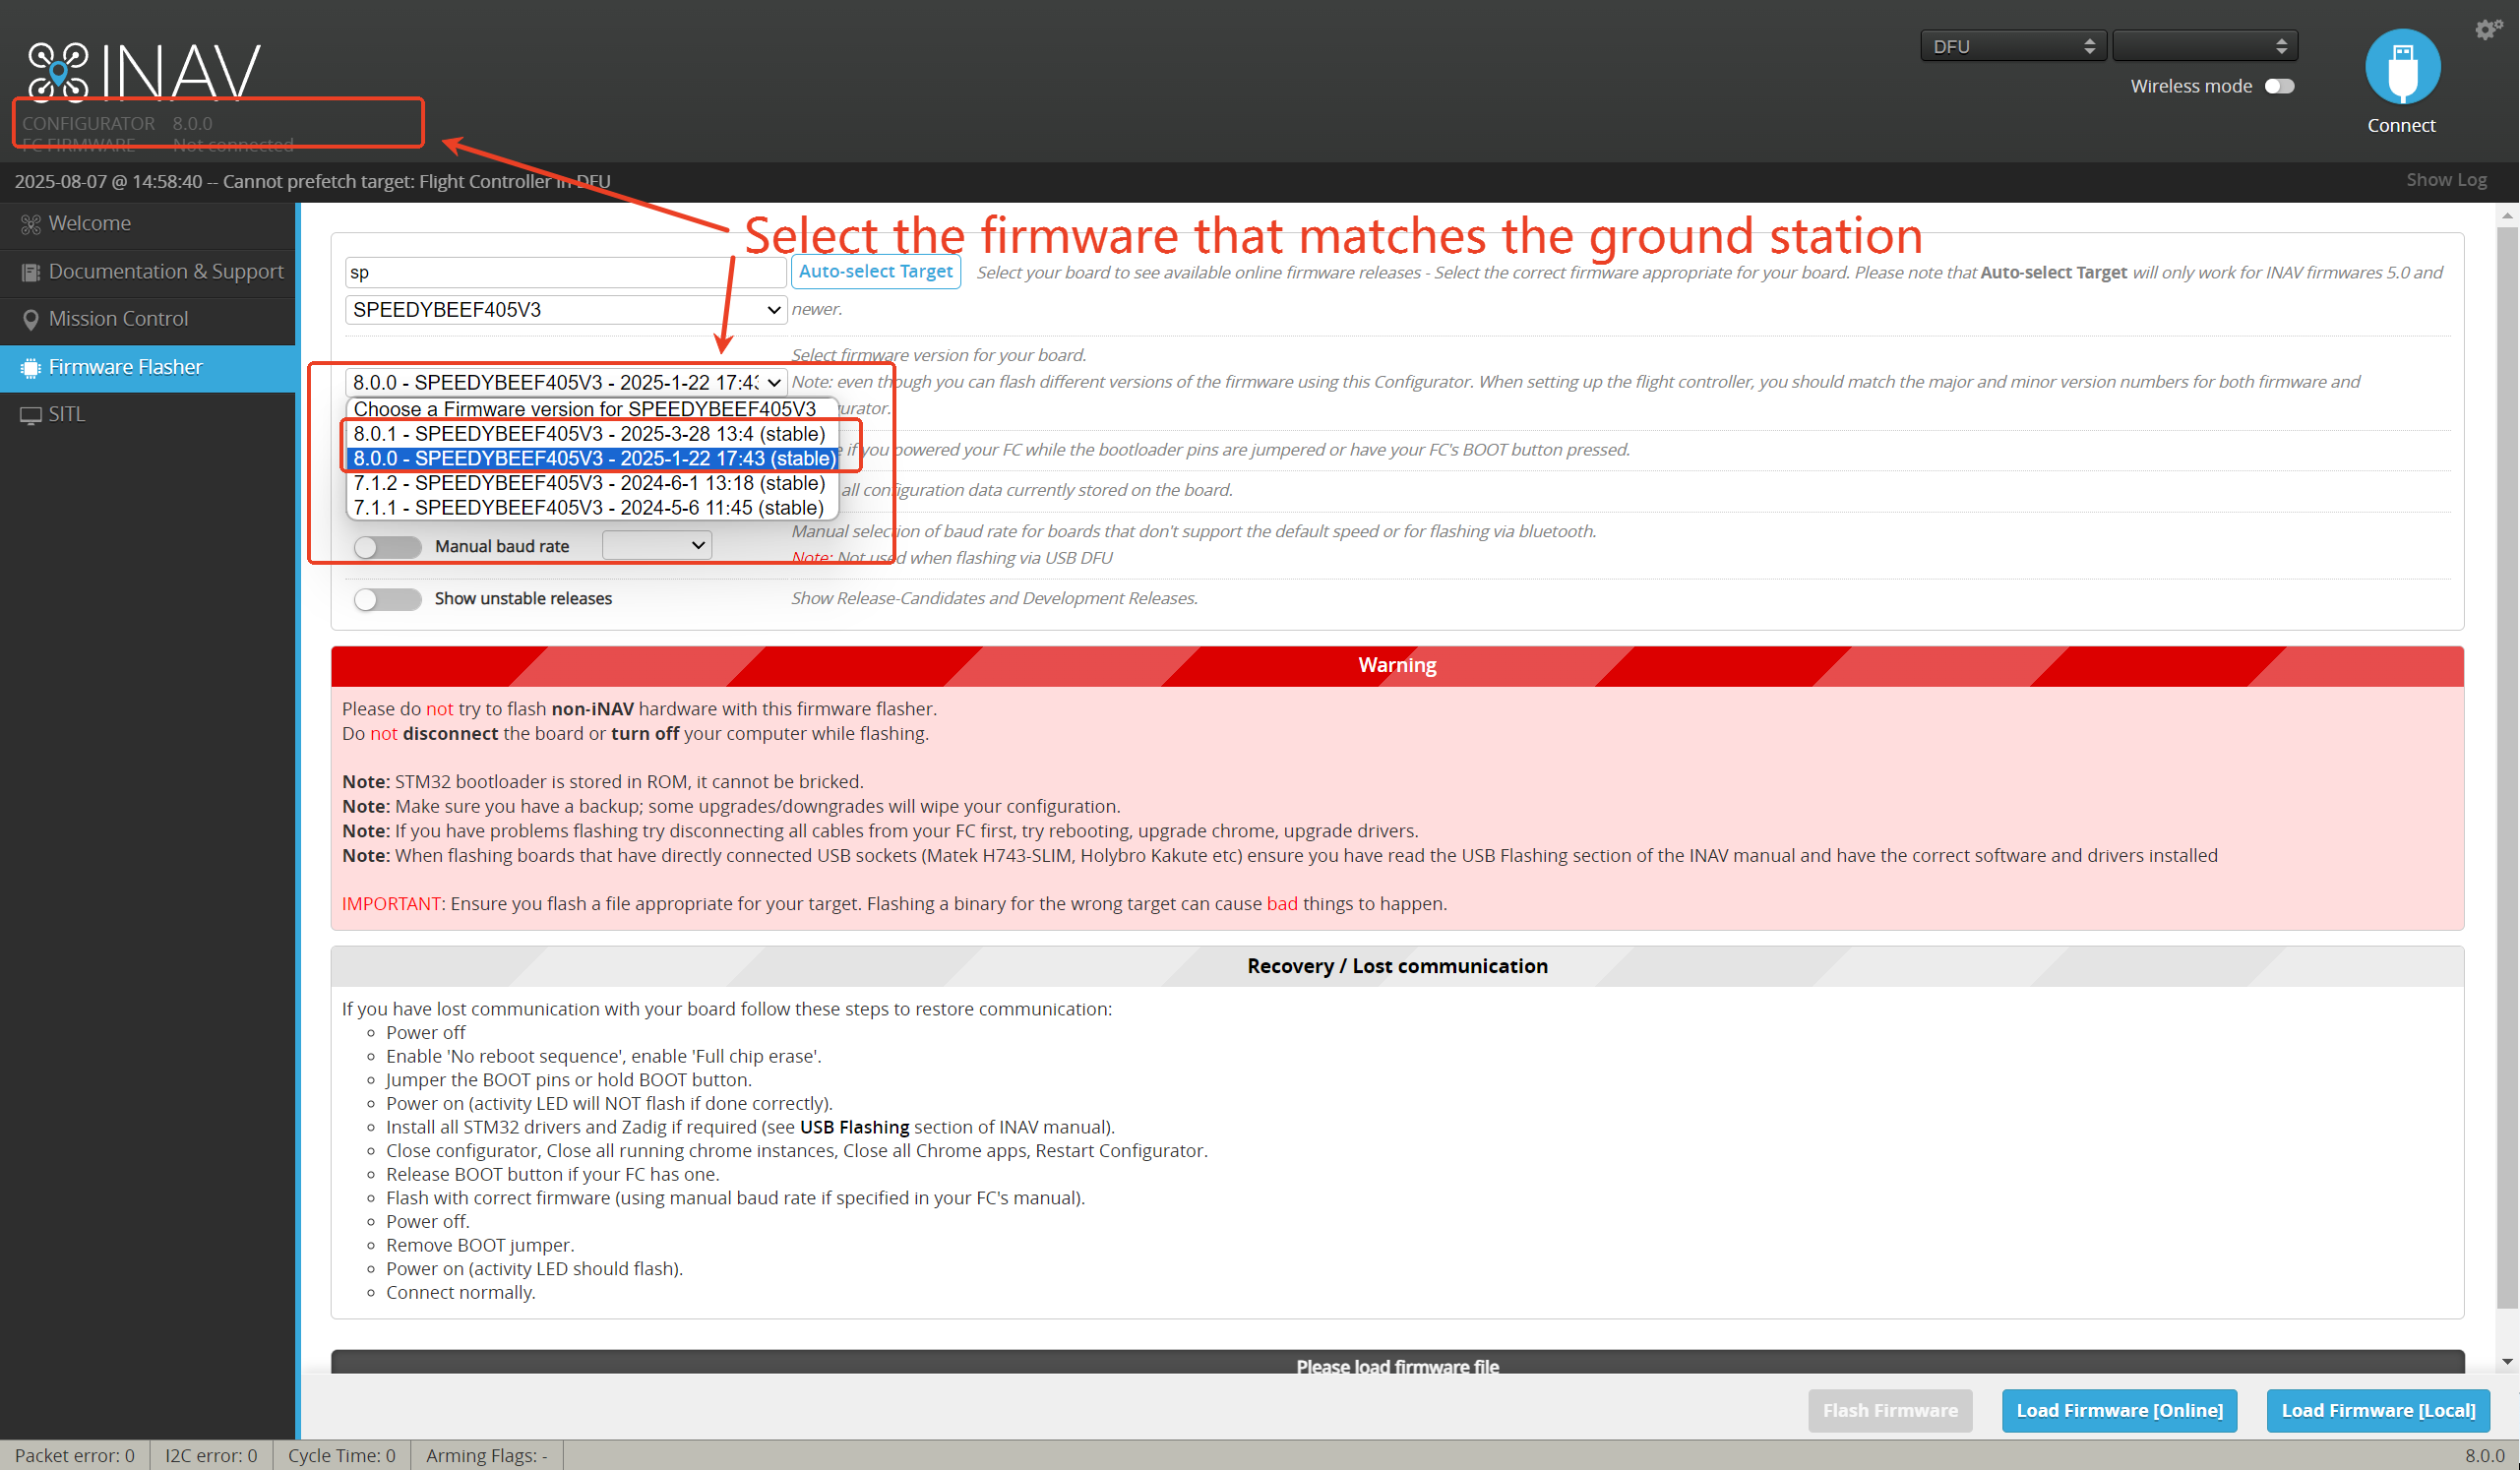Enable Manual baud rate toggle
The height and width of the screenshot is (1470, 2520).
click(x=387, y=546)
